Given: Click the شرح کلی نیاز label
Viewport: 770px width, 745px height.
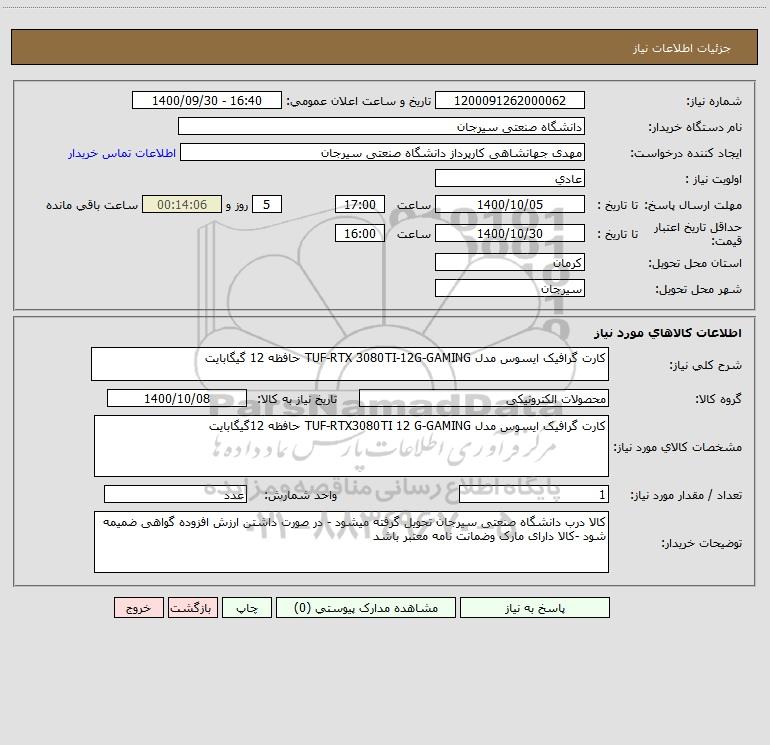Looking at the screenshot, I should coord(706,365).
